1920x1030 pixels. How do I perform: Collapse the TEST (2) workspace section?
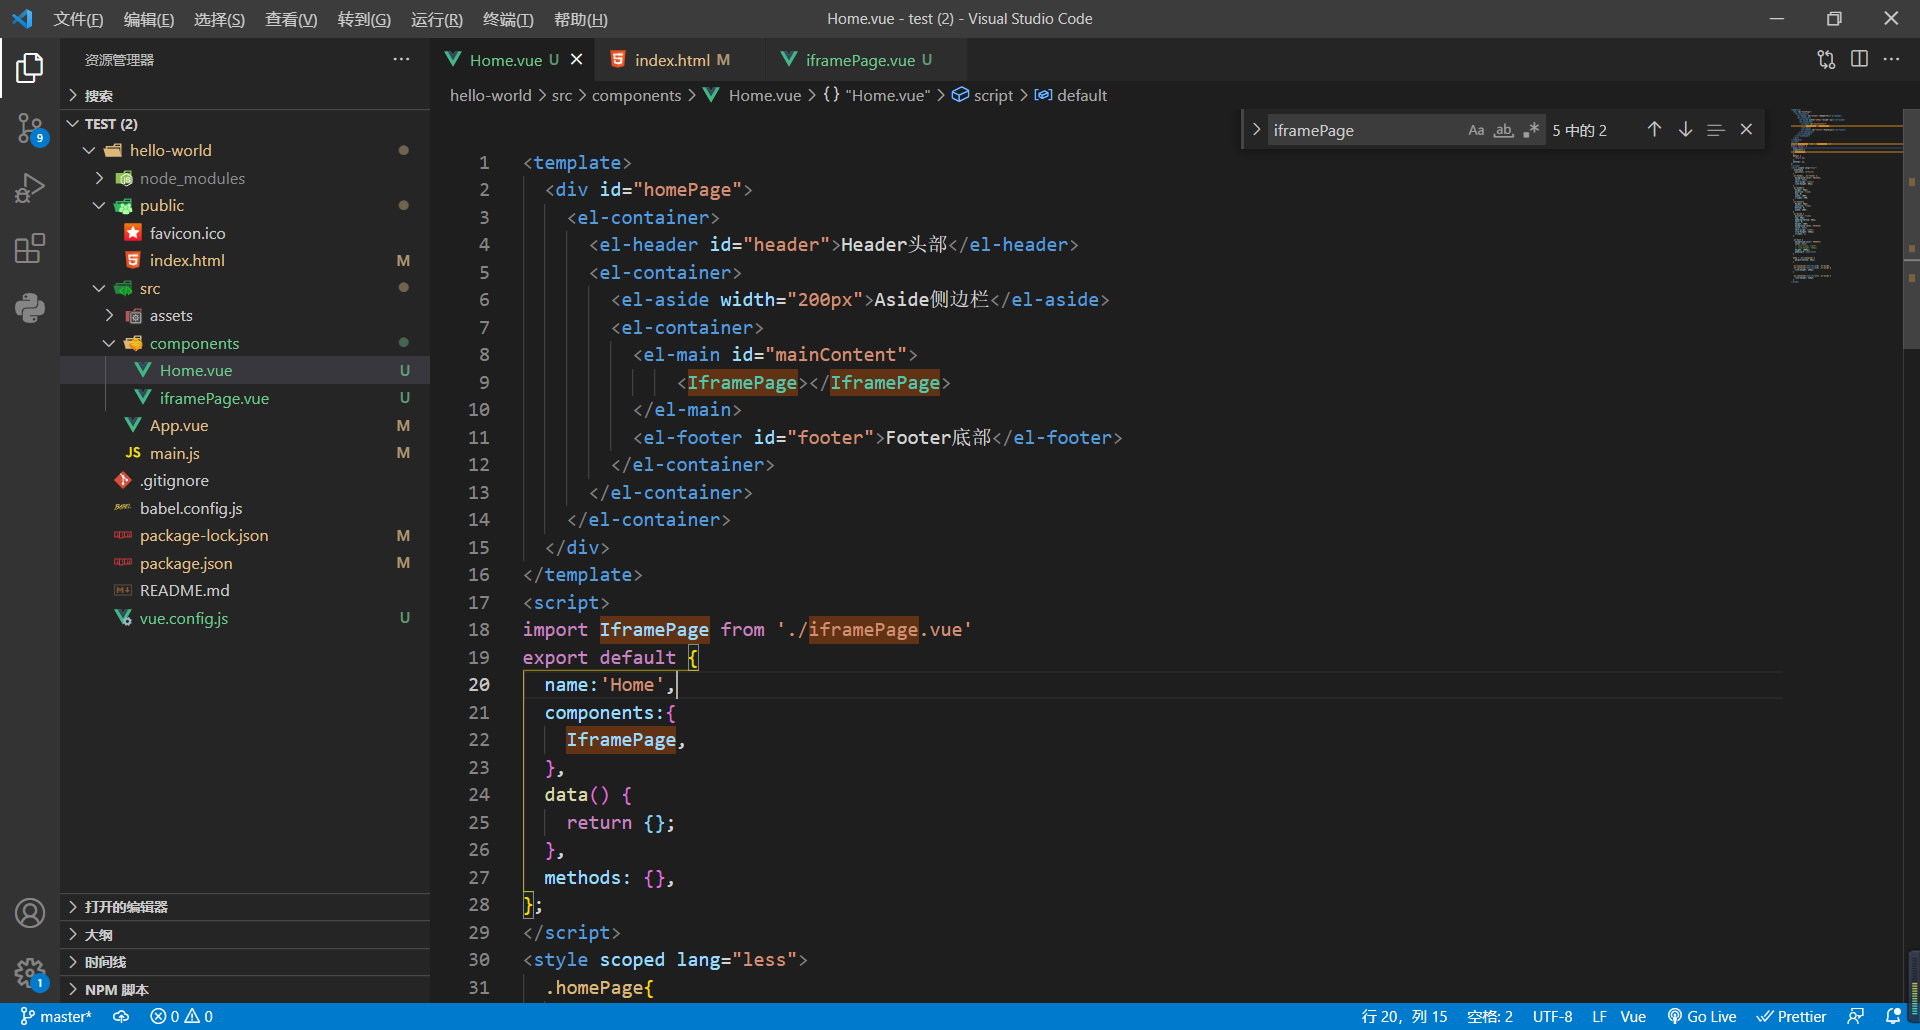click(x=245, y=123)
